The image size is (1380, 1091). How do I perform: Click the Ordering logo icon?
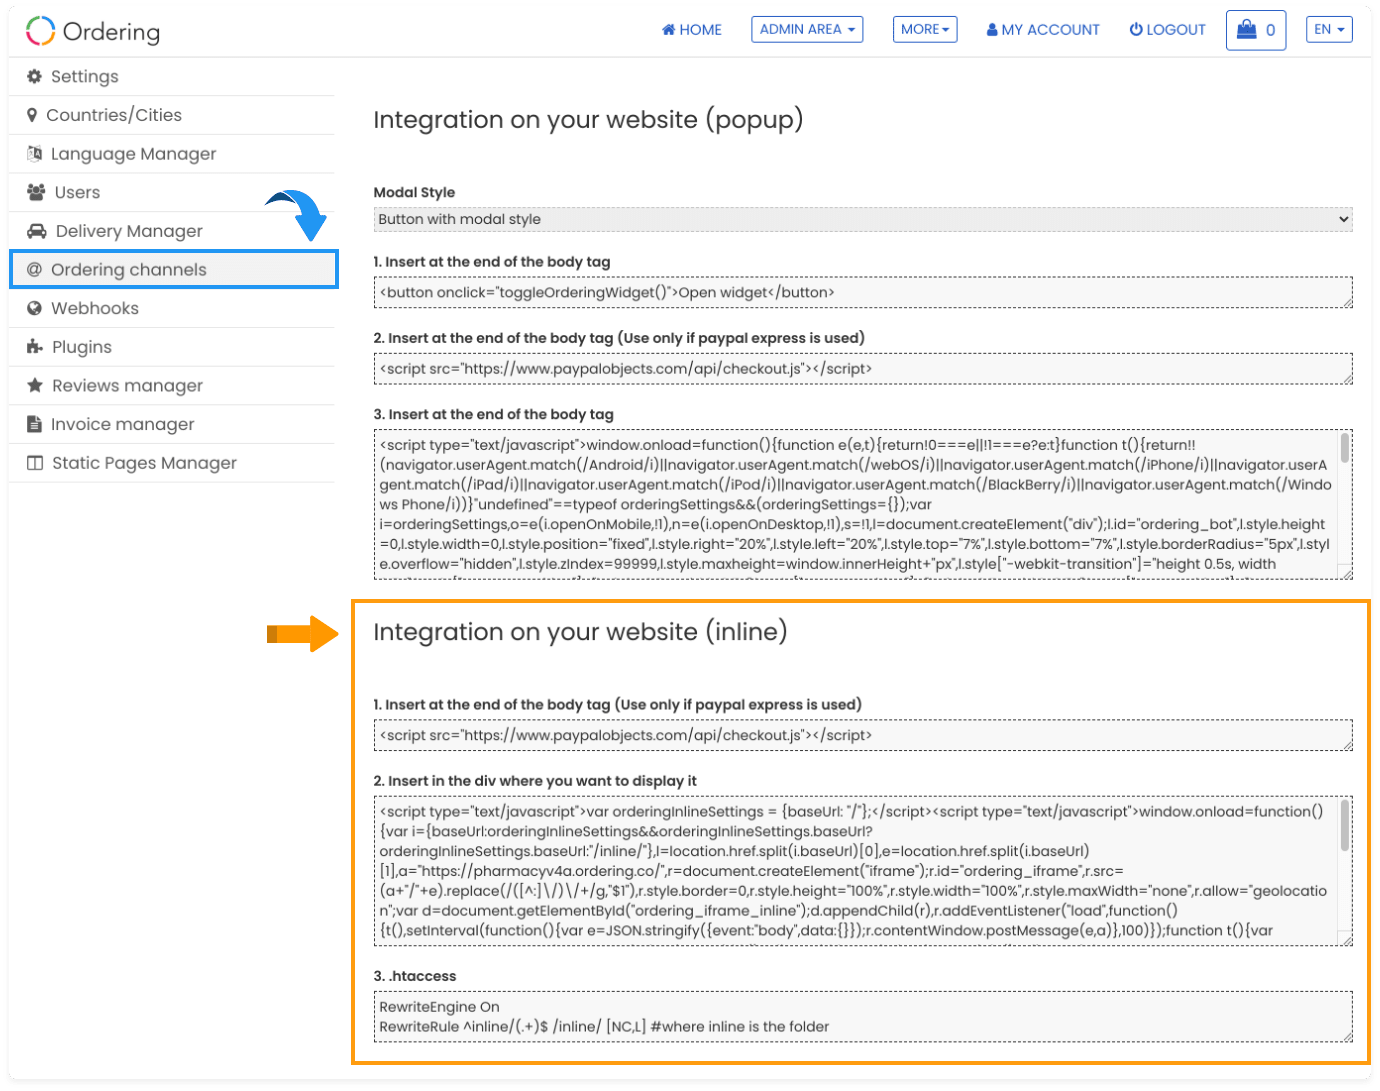(40, 31)
